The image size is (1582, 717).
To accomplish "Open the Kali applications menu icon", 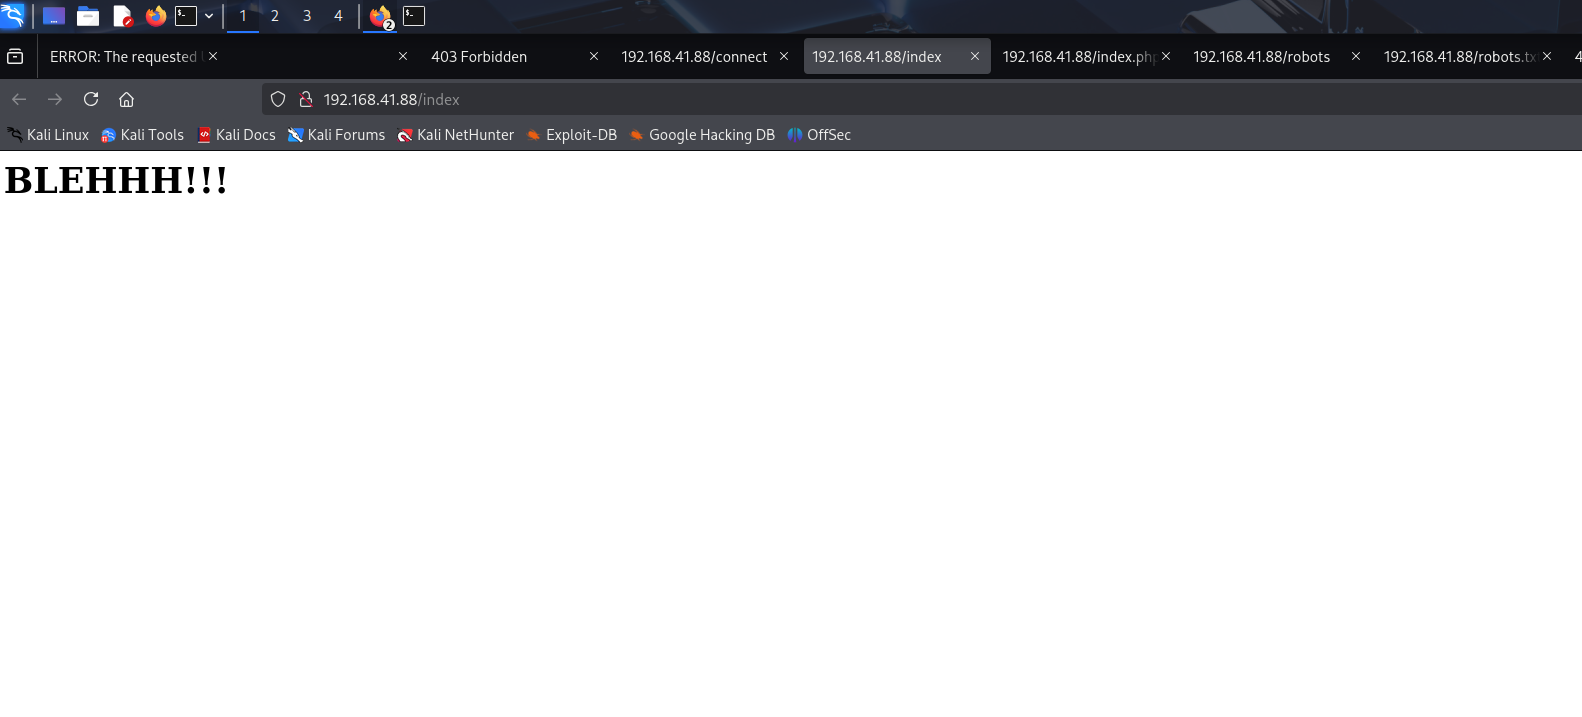I will pos(13,16).
